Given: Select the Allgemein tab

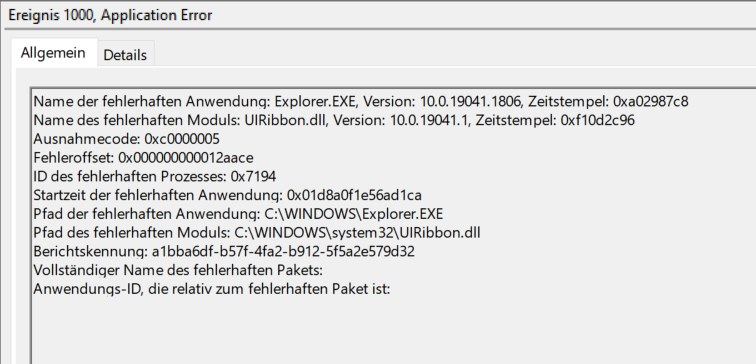Looking at the screenshot, I should click(53, 53).
